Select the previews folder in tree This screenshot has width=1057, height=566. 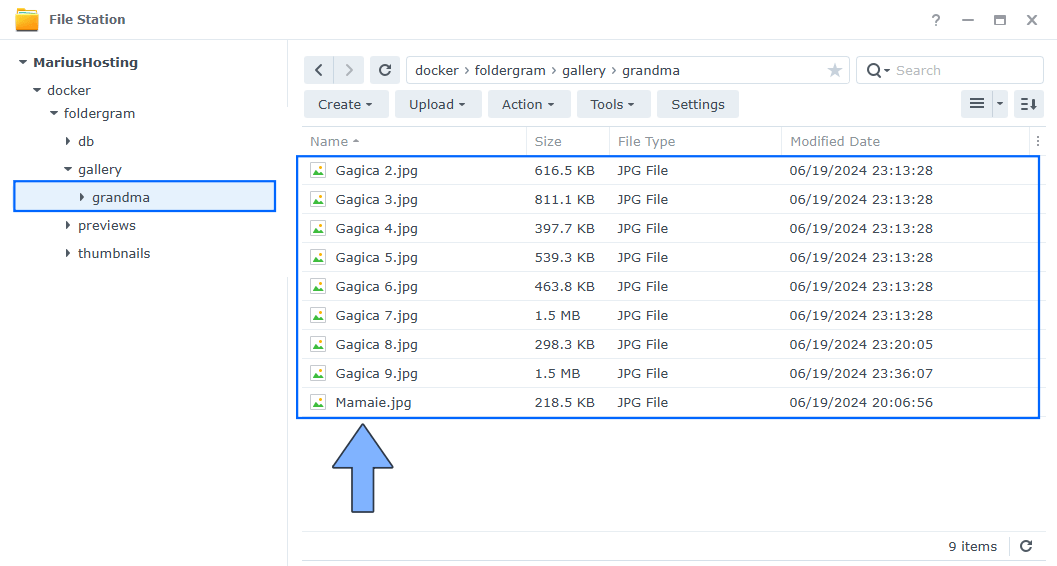click(107, 226)
